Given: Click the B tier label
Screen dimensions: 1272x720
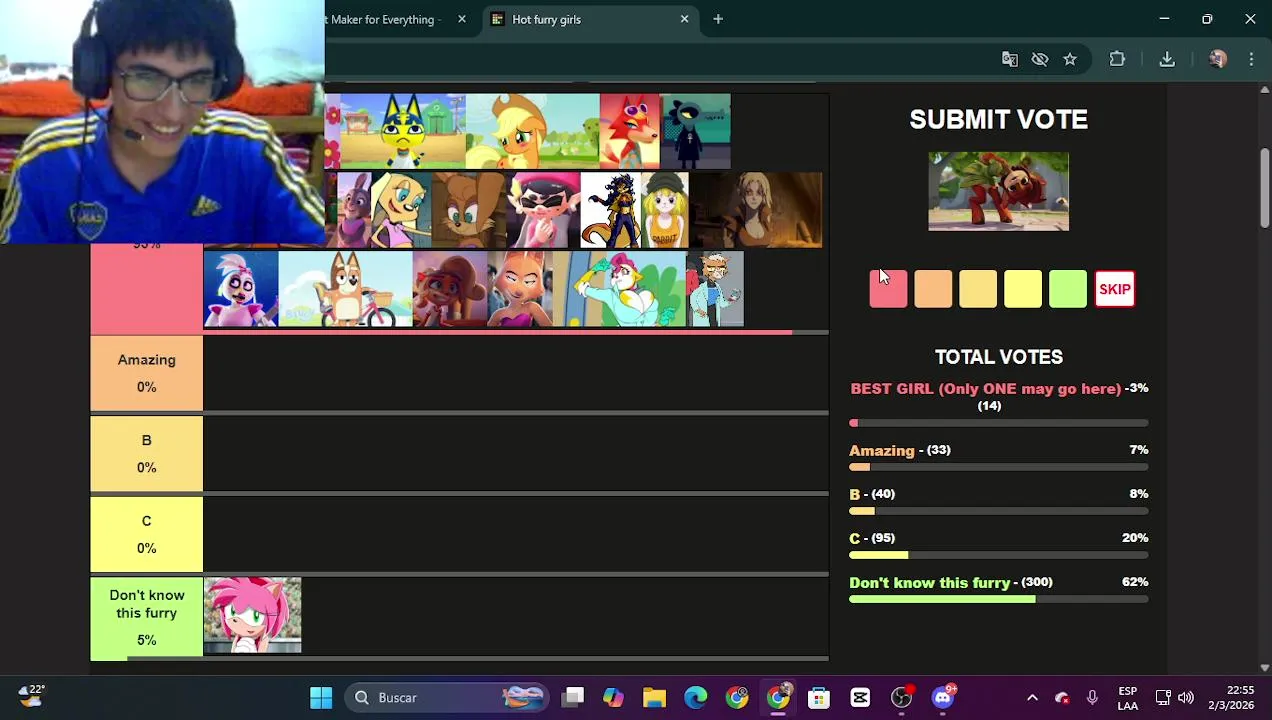Looking at the screenshot, I should click(146, 454).
